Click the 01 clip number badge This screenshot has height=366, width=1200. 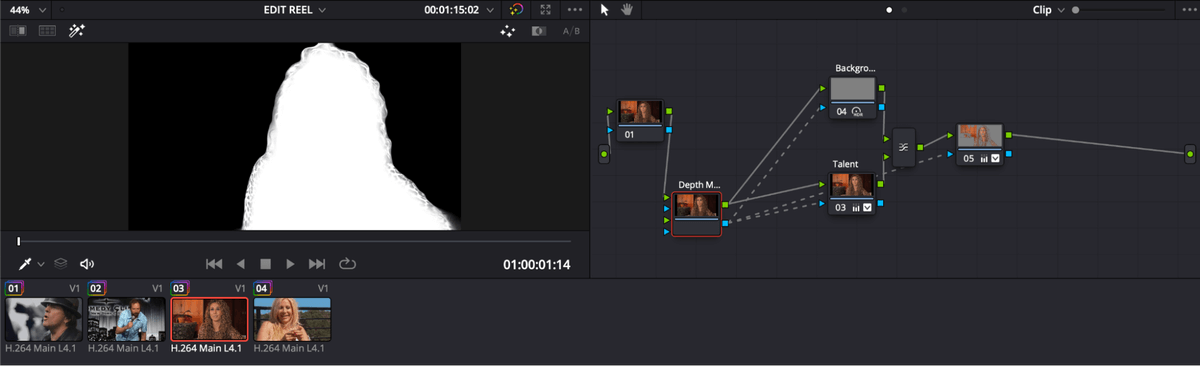(x=14, y=288)
